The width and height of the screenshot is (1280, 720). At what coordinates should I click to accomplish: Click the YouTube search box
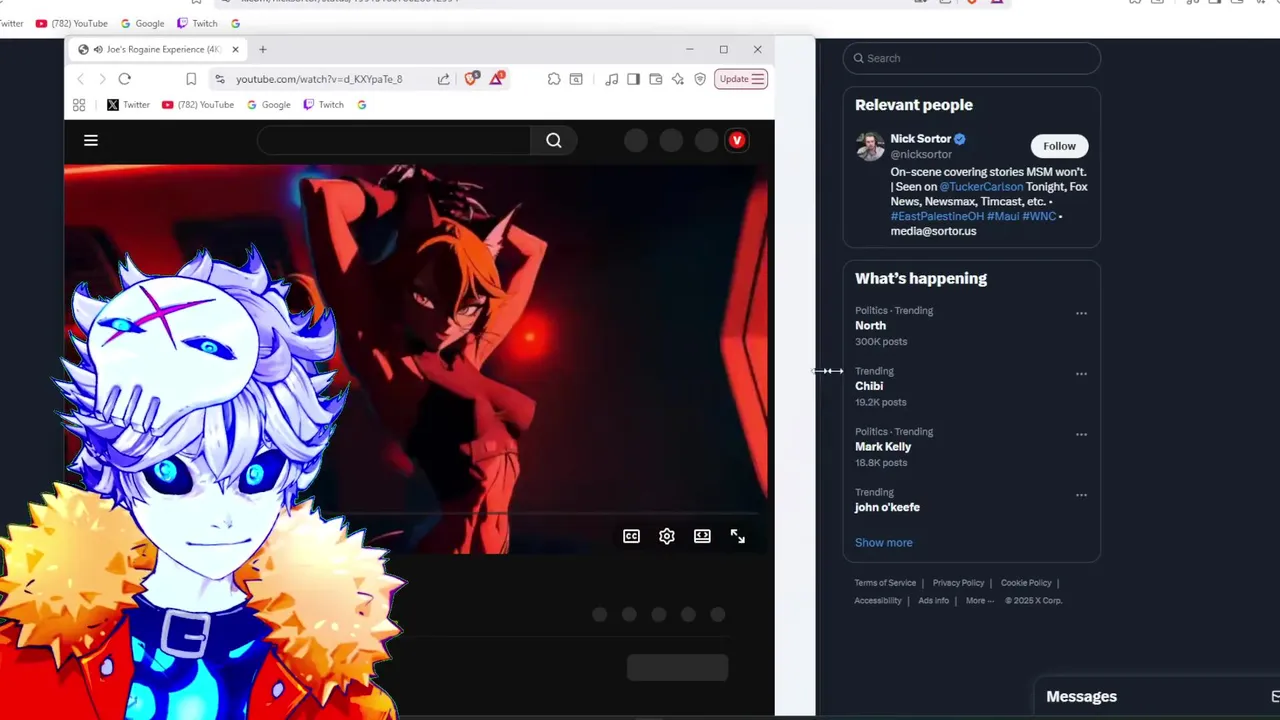394,141
